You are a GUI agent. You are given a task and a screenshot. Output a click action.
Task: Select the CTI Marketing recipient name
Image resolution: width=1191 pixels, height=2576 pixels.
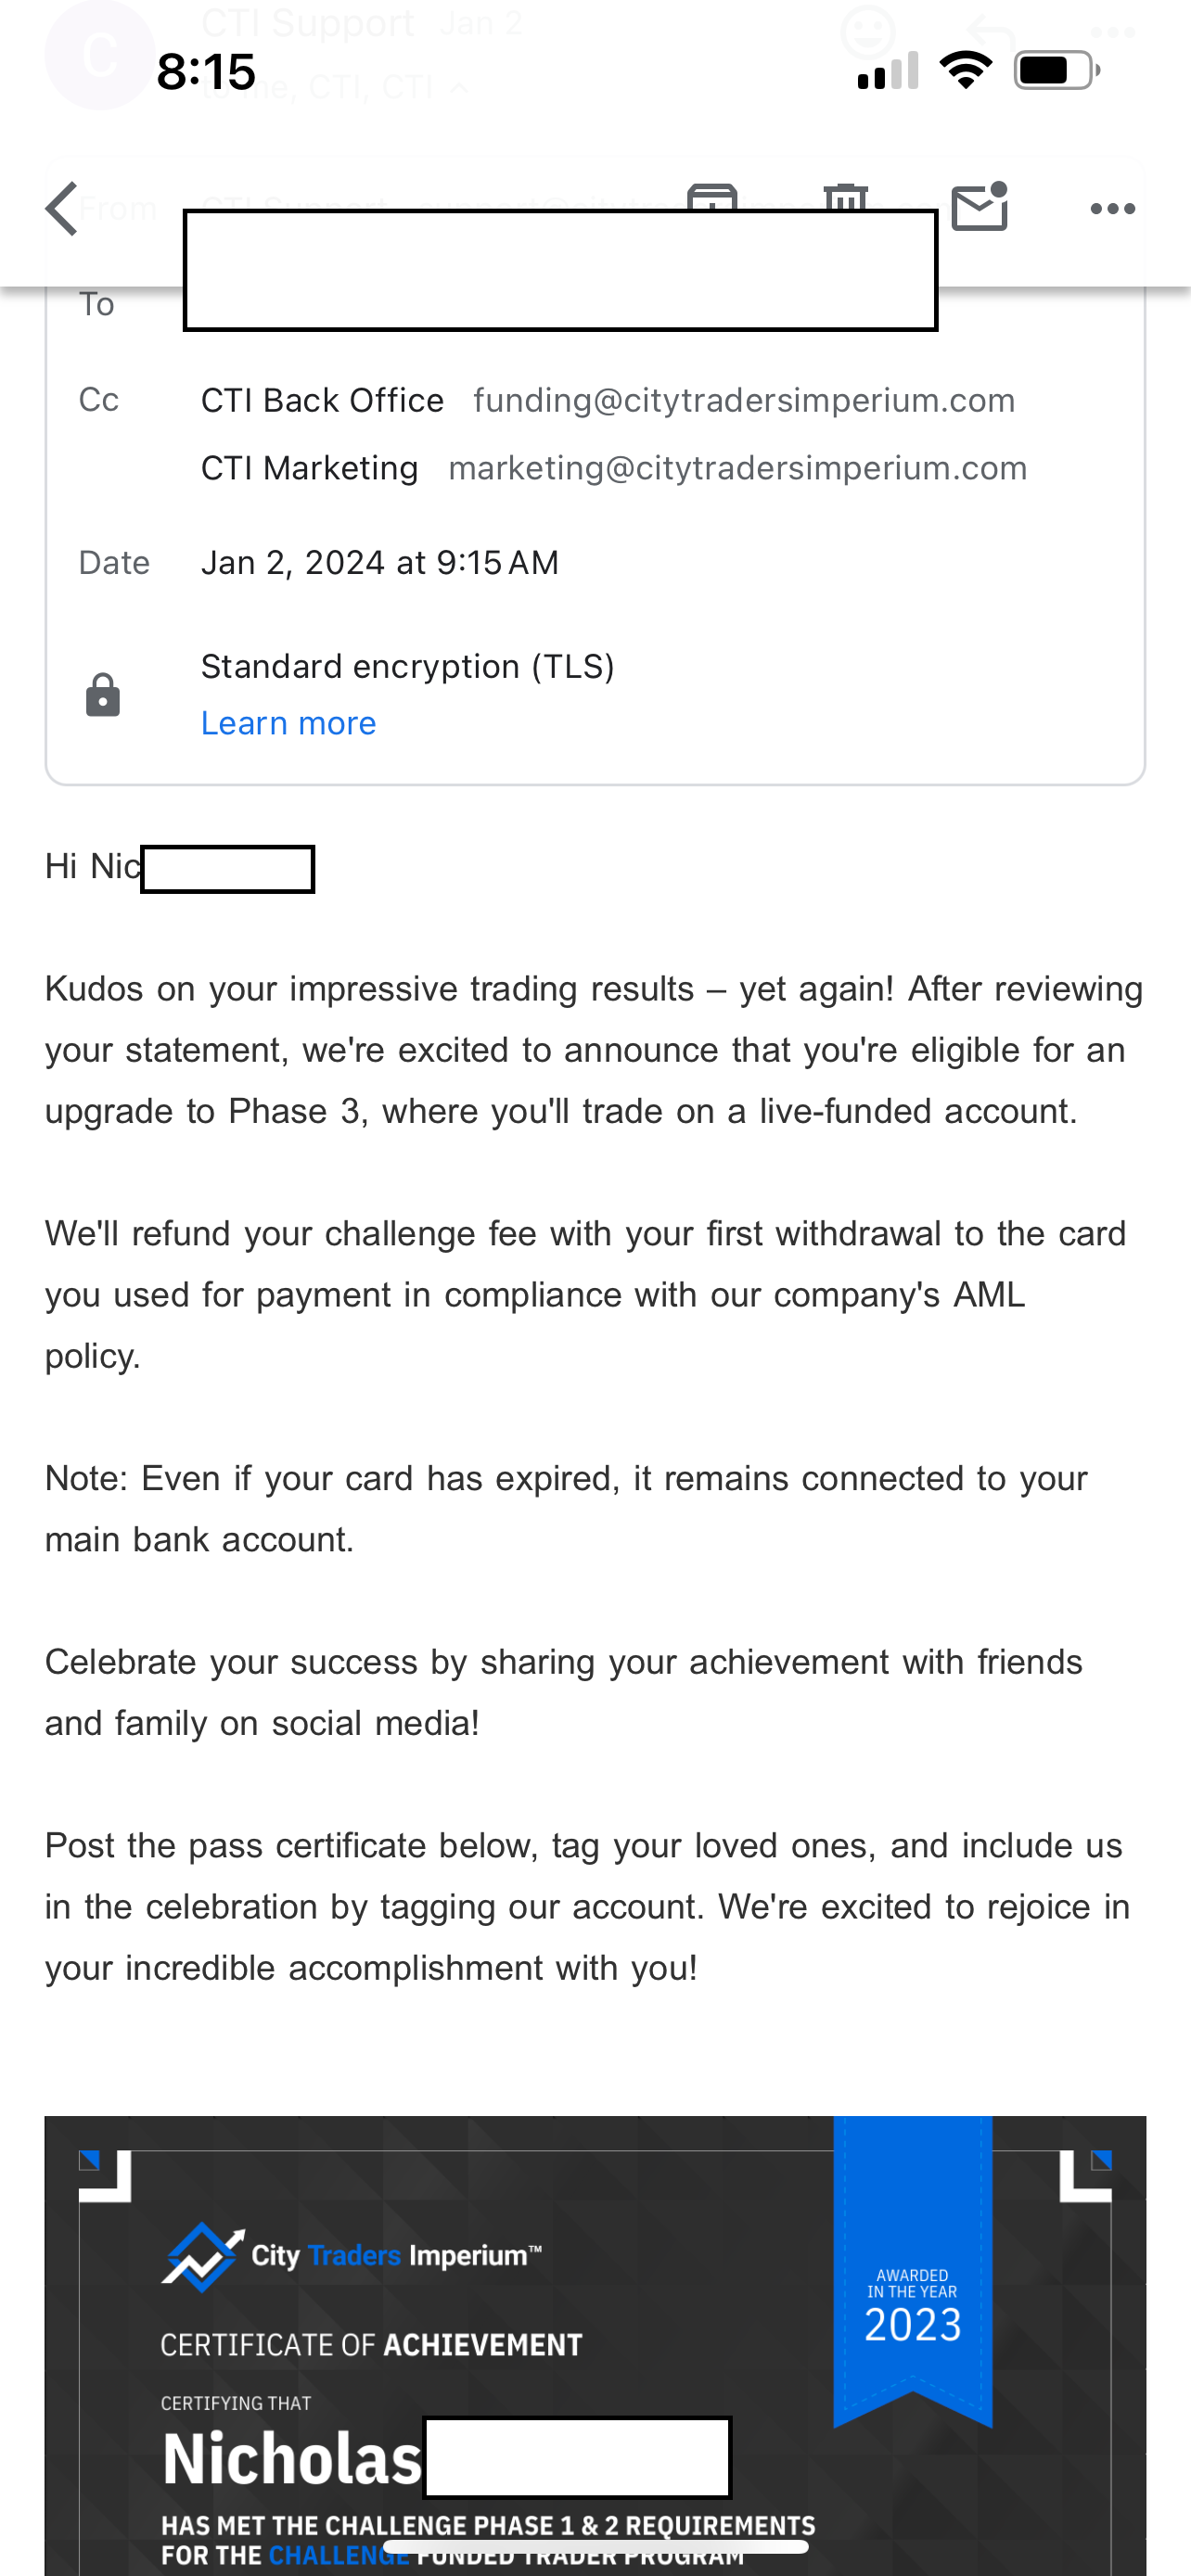(309, 468)
